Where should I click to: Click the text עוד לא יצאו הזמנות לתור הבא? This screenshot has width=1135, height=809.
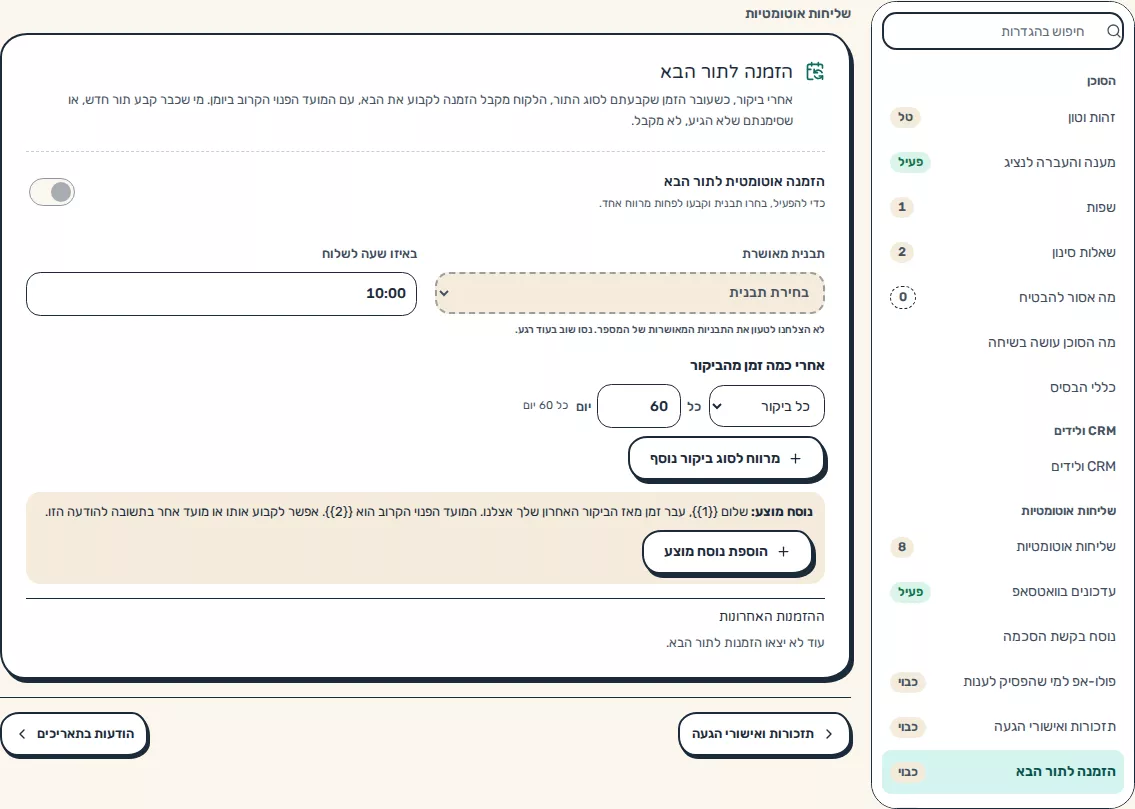(745, 643)
